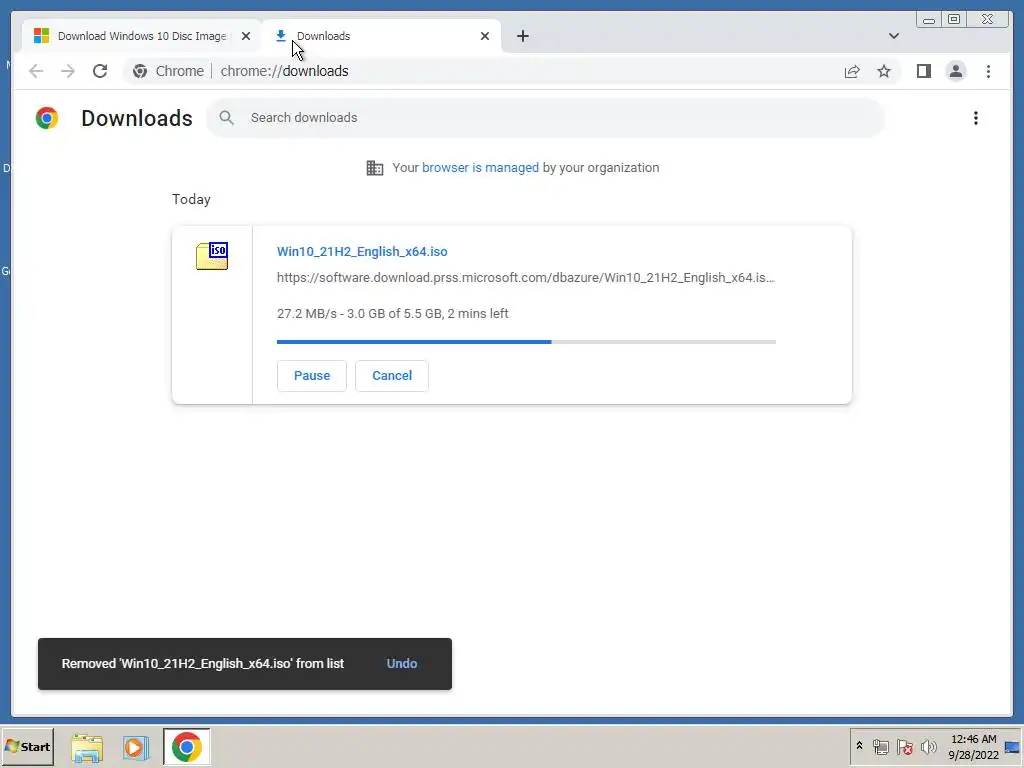Image resolution: width=1024 pixels, height=768 pixels.
Task: Click the Show Desktop icon at taskbar end
Action: coord(1012,746)
